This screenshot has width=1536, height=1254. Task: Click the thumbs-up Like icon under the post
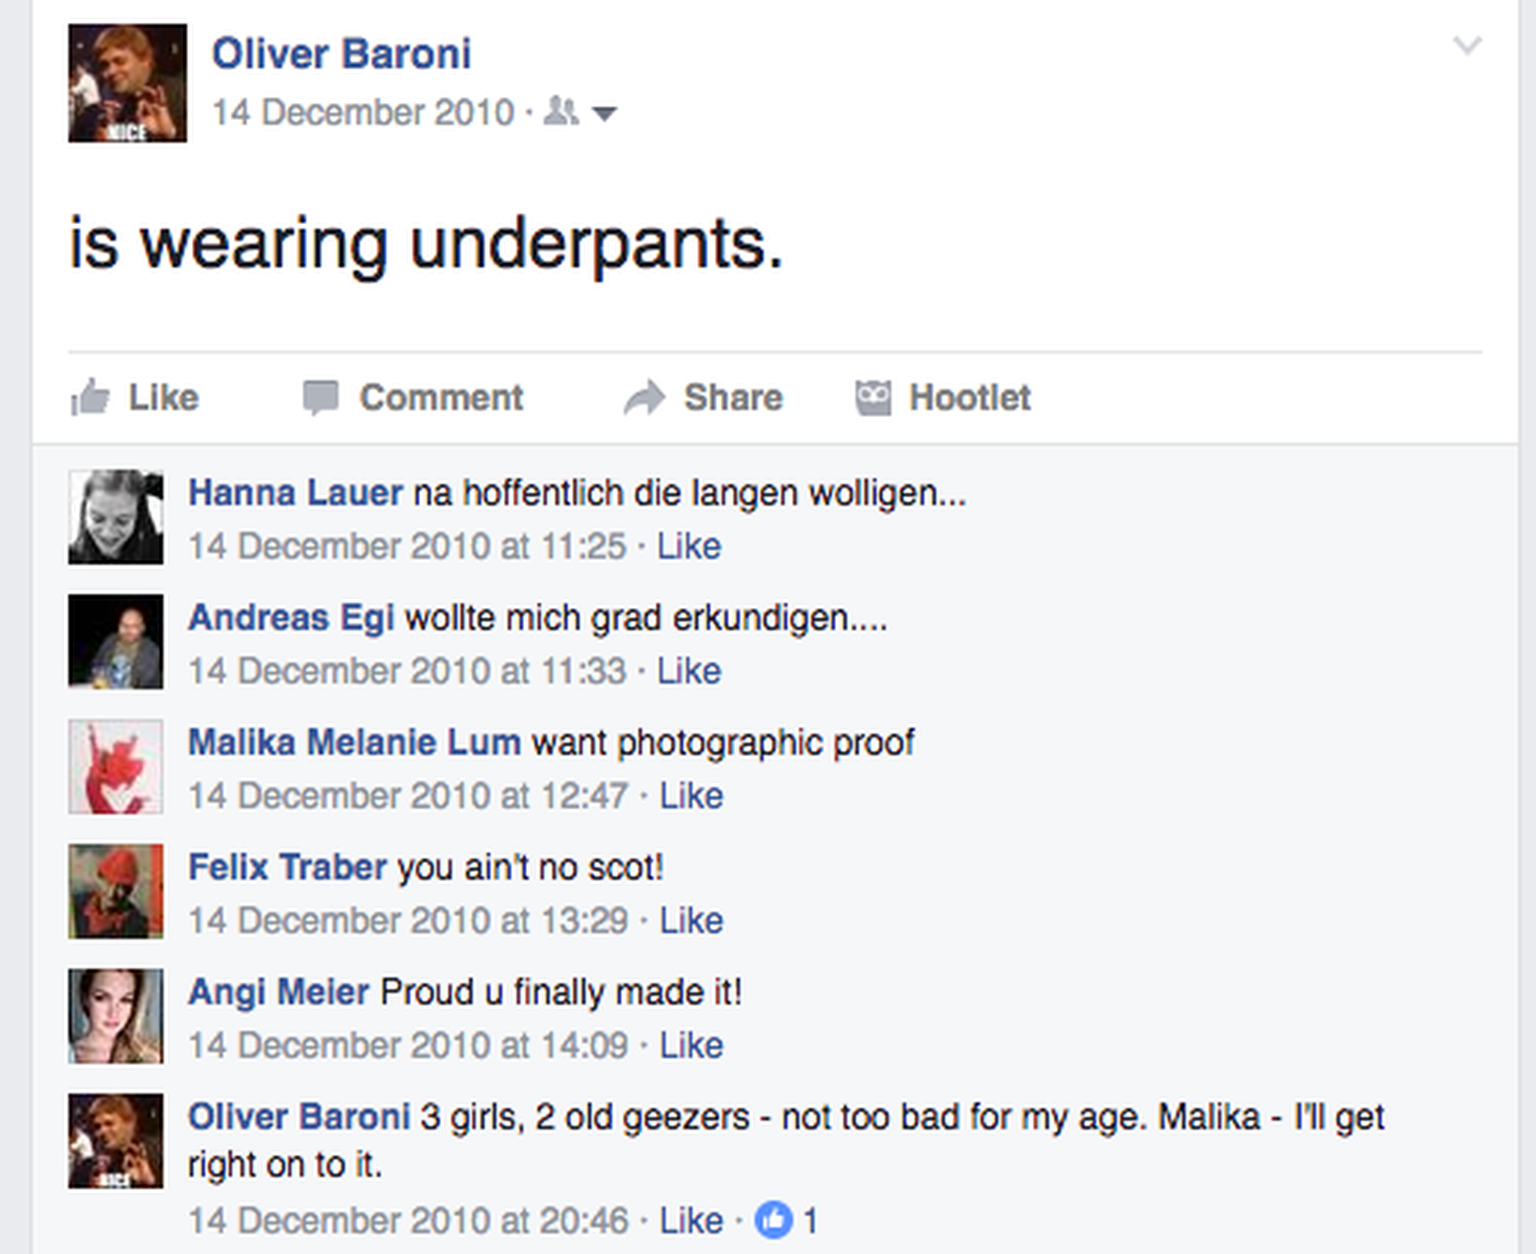point(90,397)
